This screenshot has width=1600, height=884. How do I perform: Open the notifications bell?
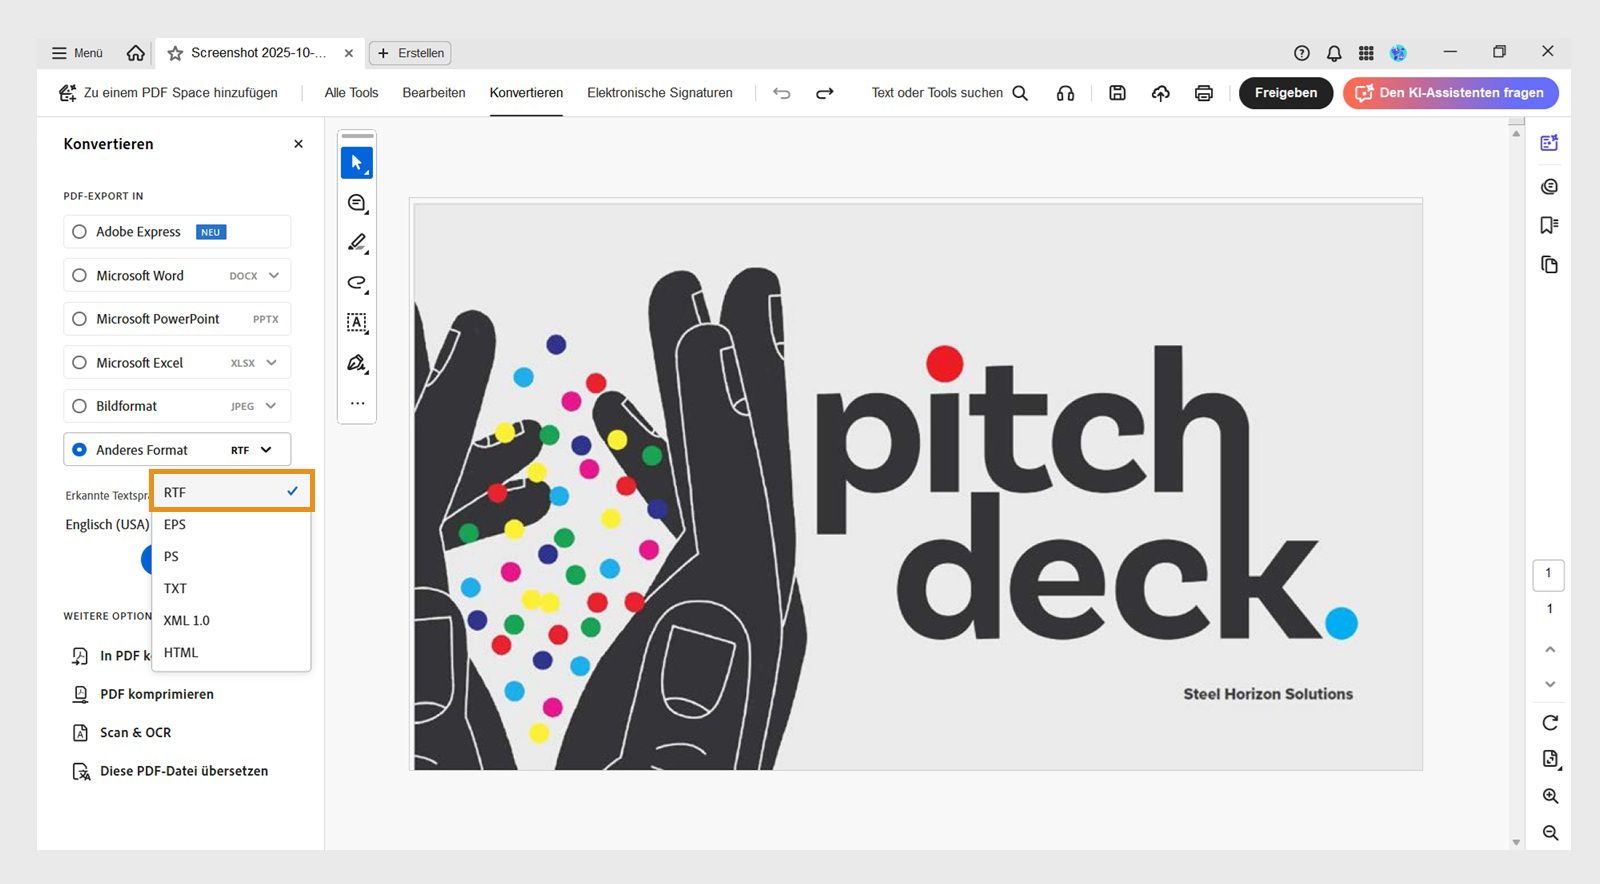click(x=1334, y=53)
